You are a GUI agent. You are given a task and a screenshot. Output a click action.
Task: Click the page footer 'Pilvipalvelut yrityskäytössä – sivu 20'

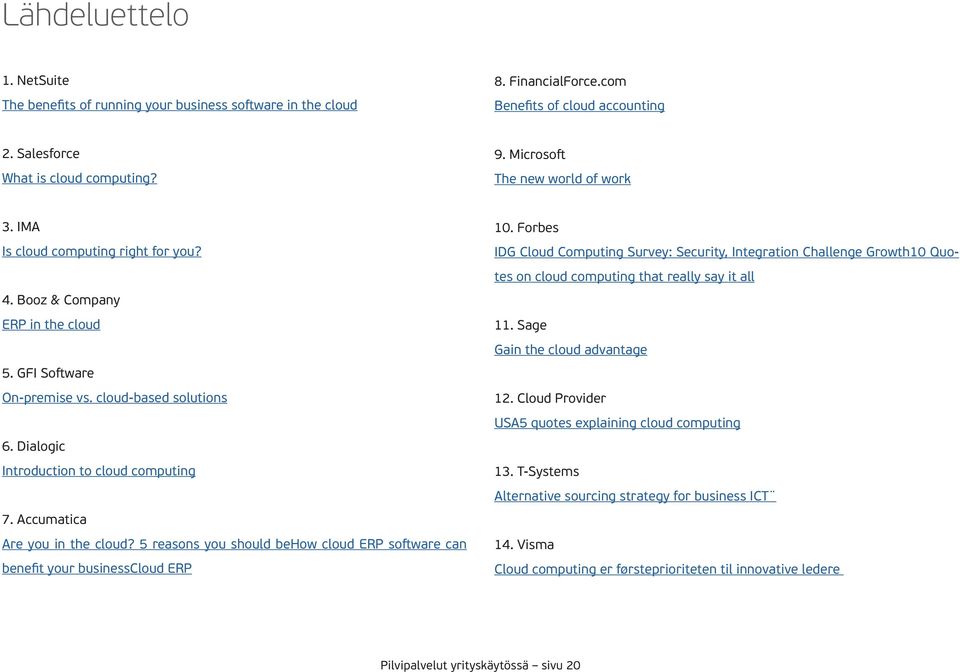coord(480,665)
